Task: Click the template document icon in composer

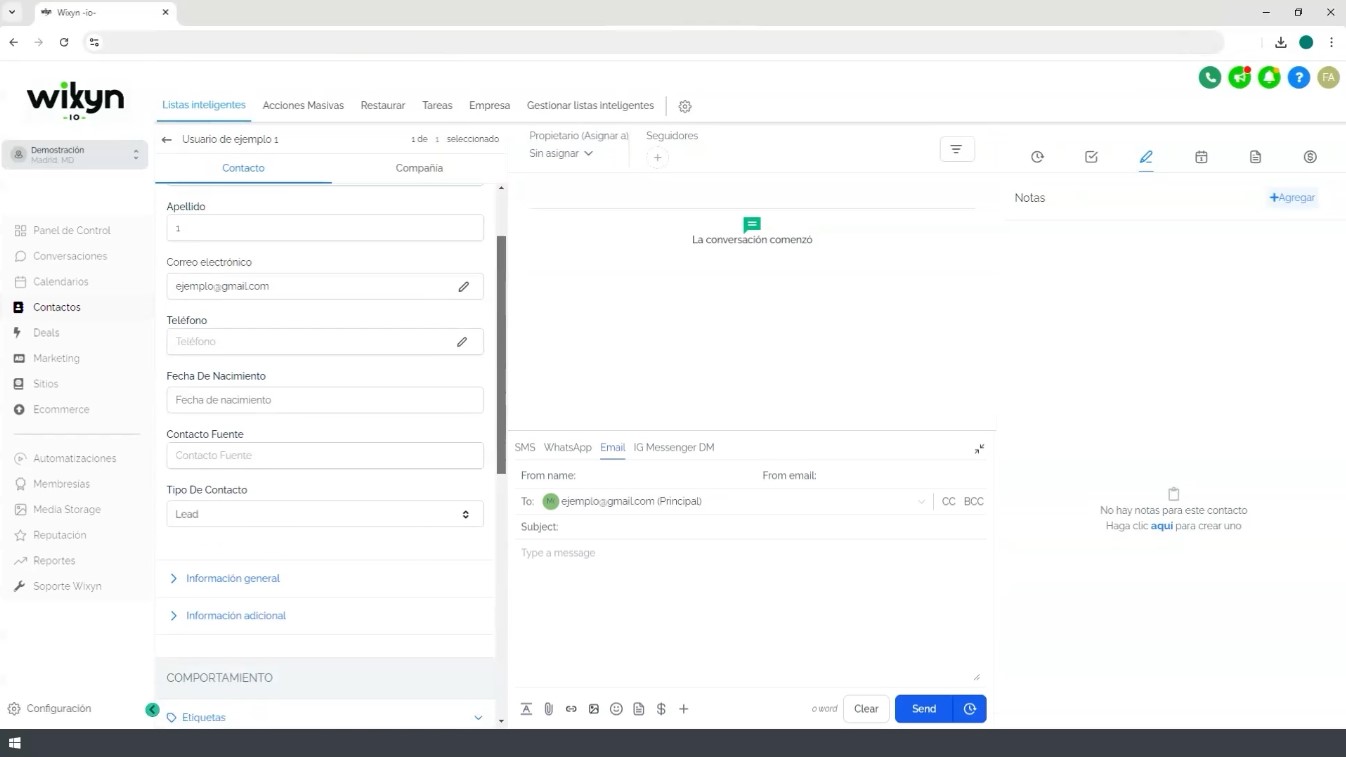Action: pyautogui.click(x=639, y=709)
